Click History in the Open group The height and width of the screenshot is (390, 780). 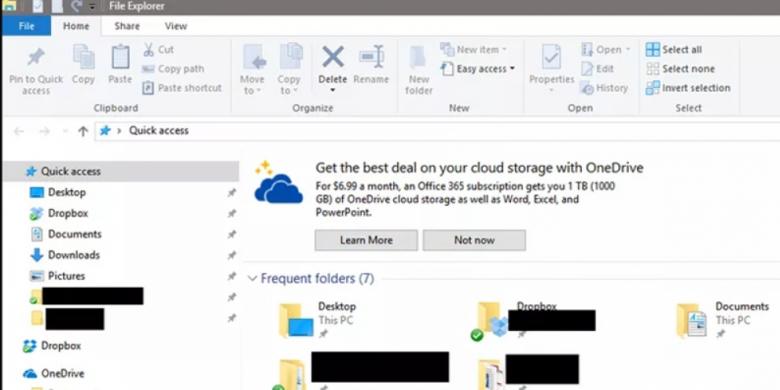click(x=604, y=88)
